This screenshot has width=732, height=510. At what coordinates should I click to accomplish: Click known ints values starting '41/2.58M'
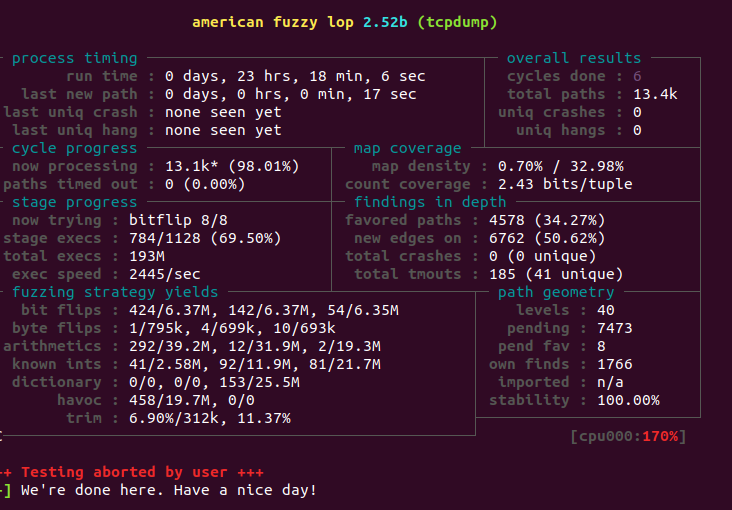coord(254,364)
